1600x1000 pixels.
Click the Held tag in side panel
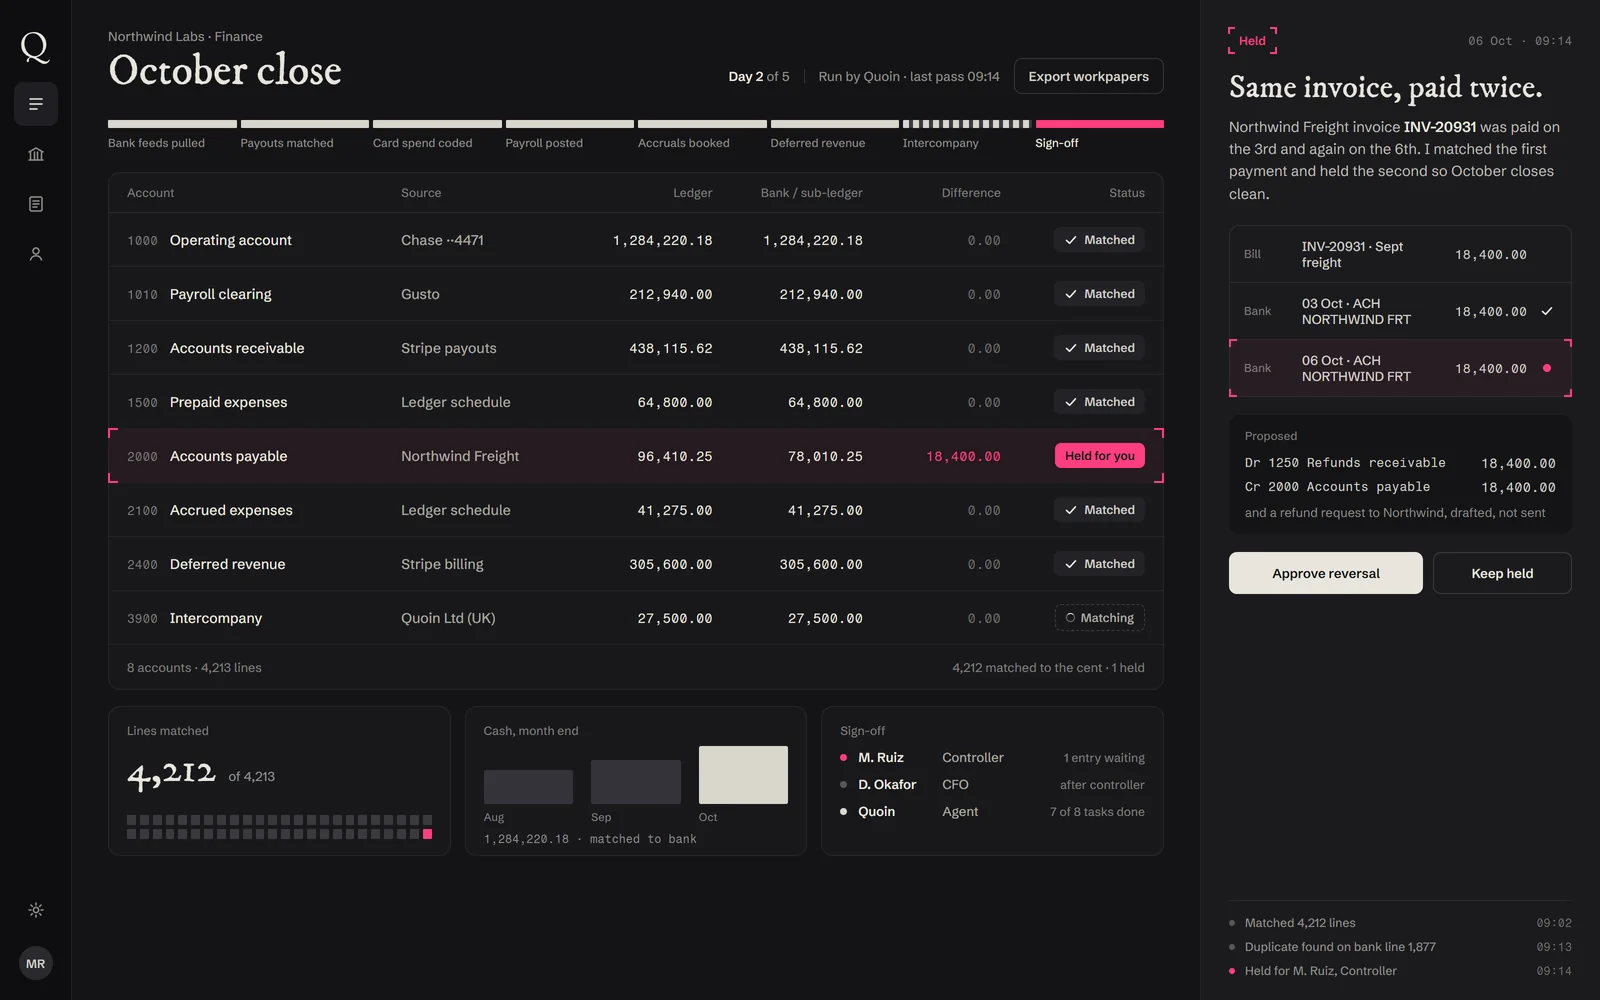click(1252, 41)
